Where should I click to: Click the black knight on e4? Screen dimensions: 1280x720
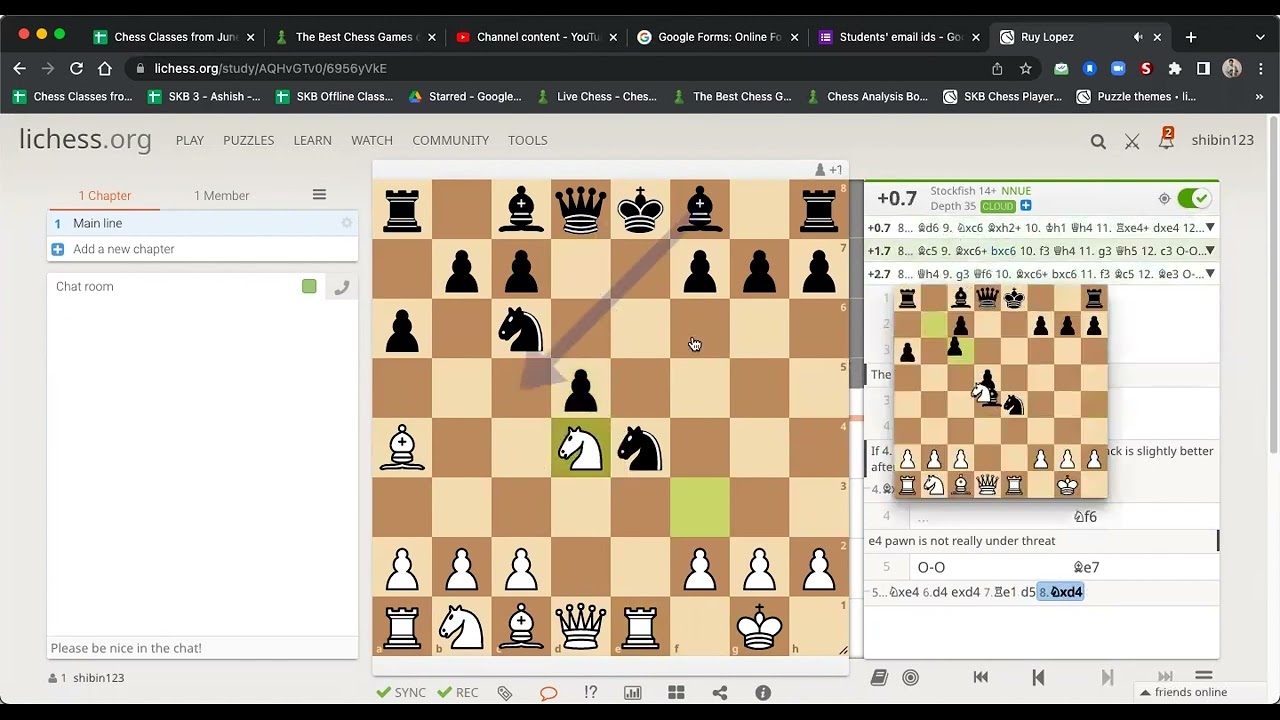tap(640, 448)
